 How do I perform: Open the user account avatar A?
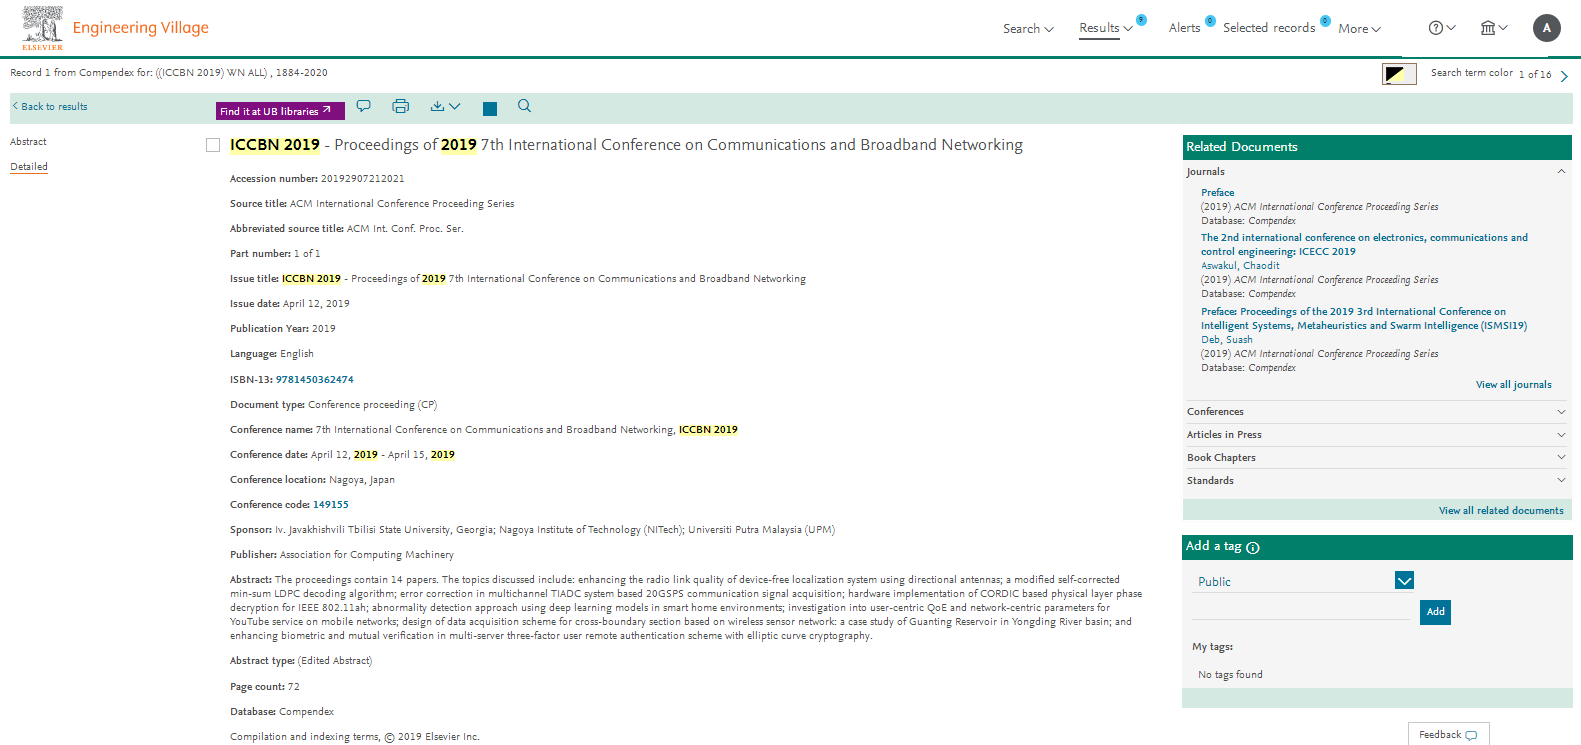point(1547,28)
